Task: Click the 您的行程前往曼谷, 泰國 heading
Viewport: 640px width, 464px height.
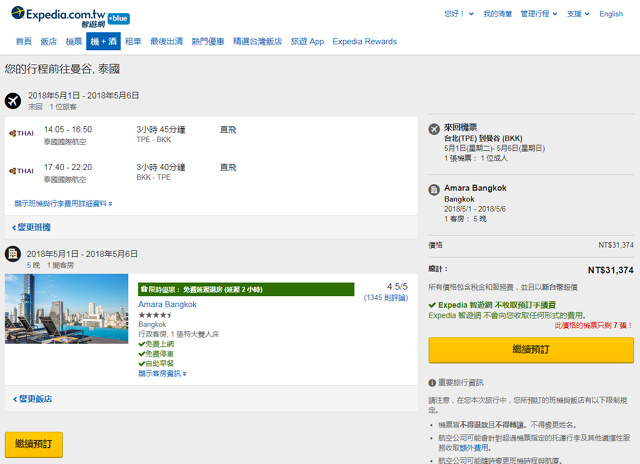Action: point(62,69)
